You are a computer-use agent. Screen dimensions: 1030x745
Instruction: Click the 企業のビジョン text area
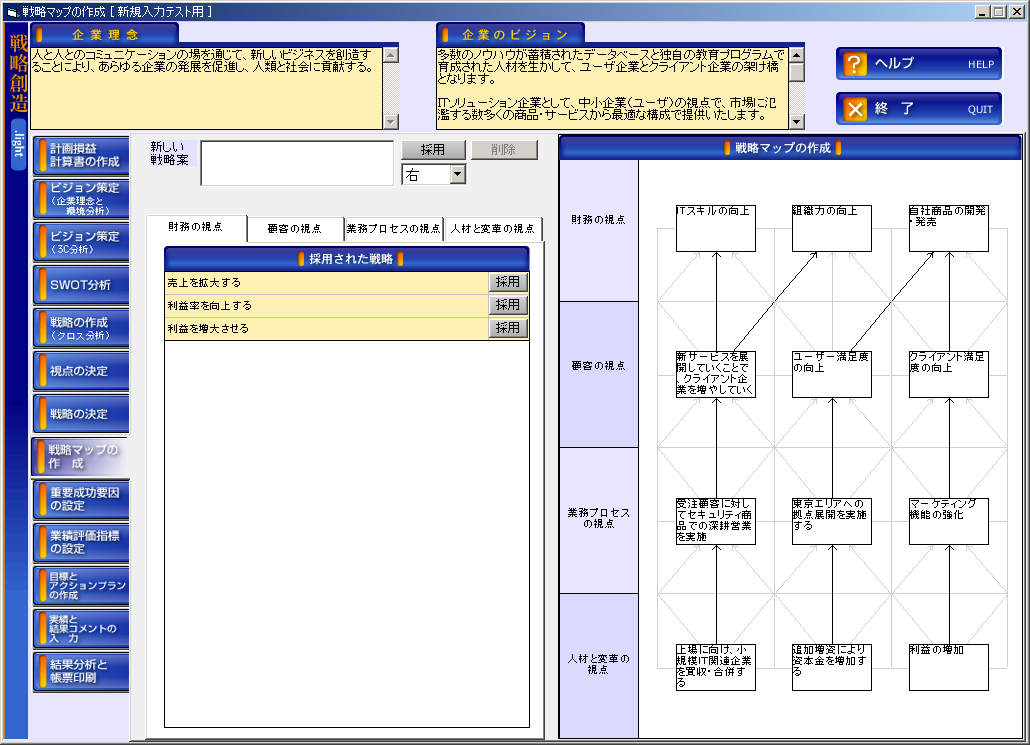612,88
